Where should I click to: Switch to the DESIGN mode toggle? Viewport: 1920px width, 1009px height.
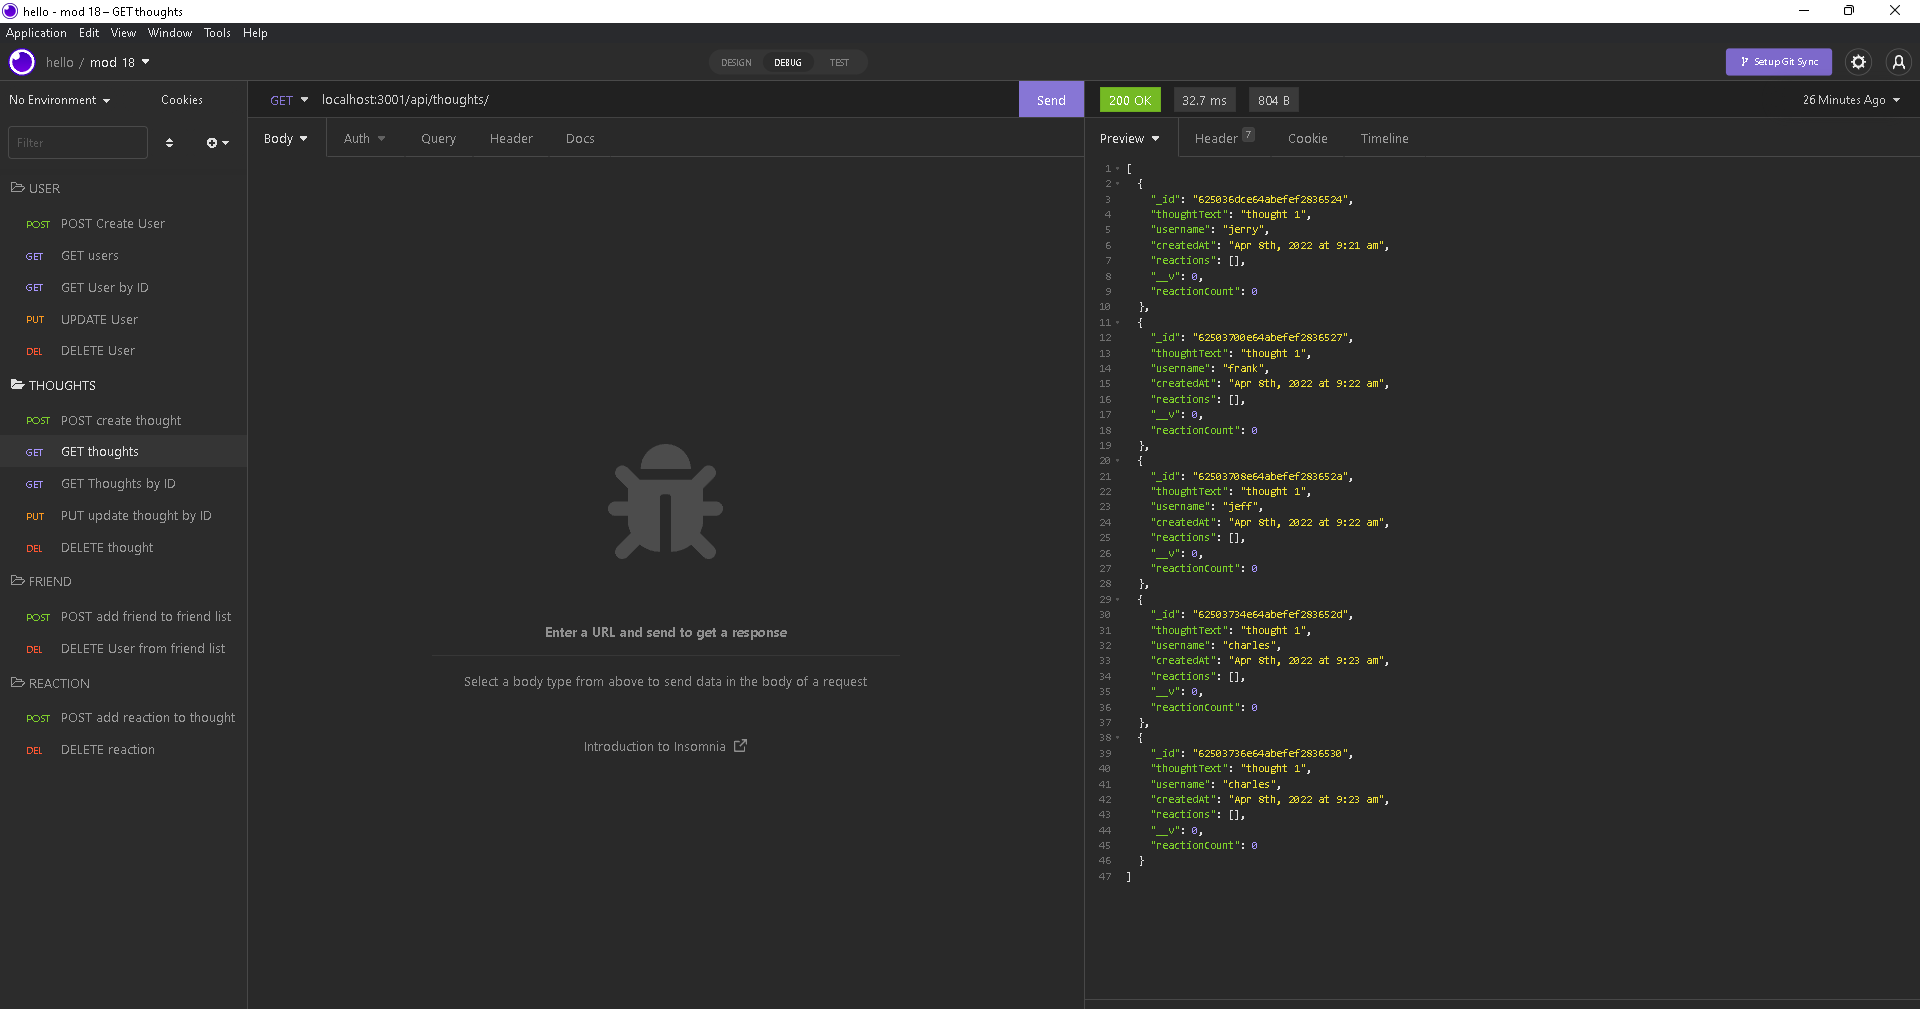(736, 62)
